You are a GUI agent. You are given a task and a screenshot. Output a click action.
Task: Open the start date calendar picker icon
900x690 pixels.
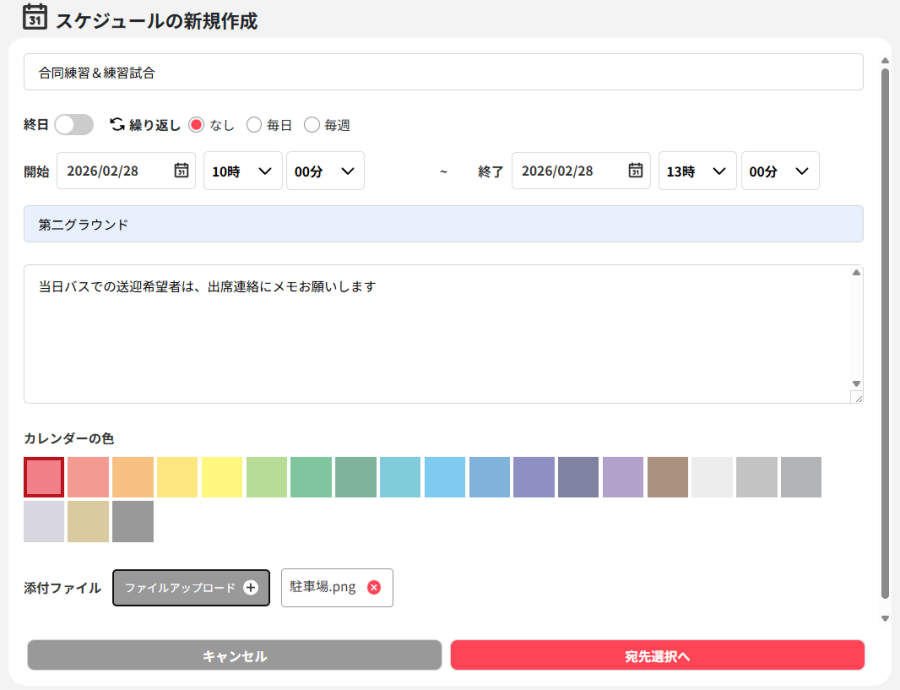pos(181,171)
